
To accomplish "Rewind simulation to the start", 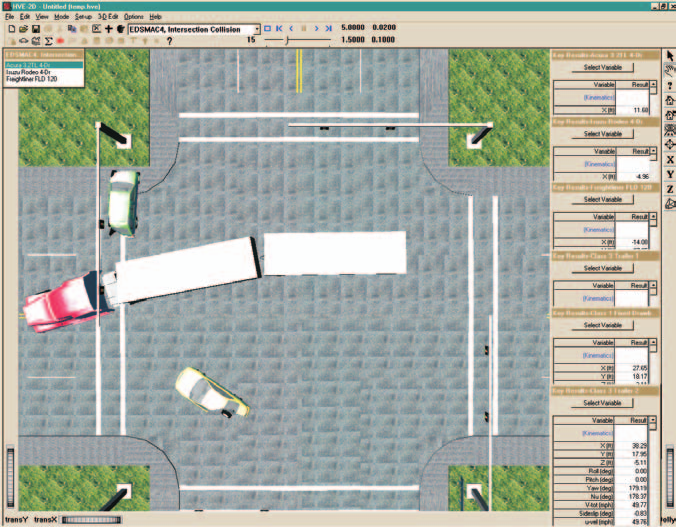I will pyautogui.click(x=279, y=28).
